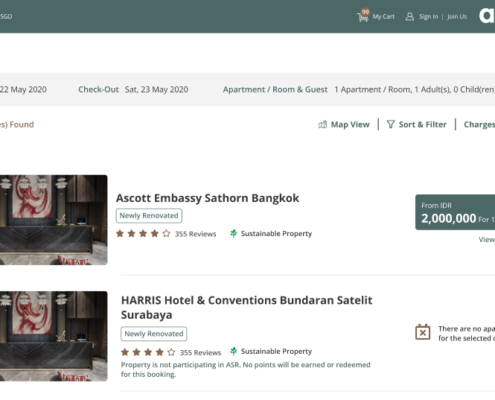Open the SGD currency selector
Image resolution: width=495 pixels, height=400 pixels.
[6, 16]
